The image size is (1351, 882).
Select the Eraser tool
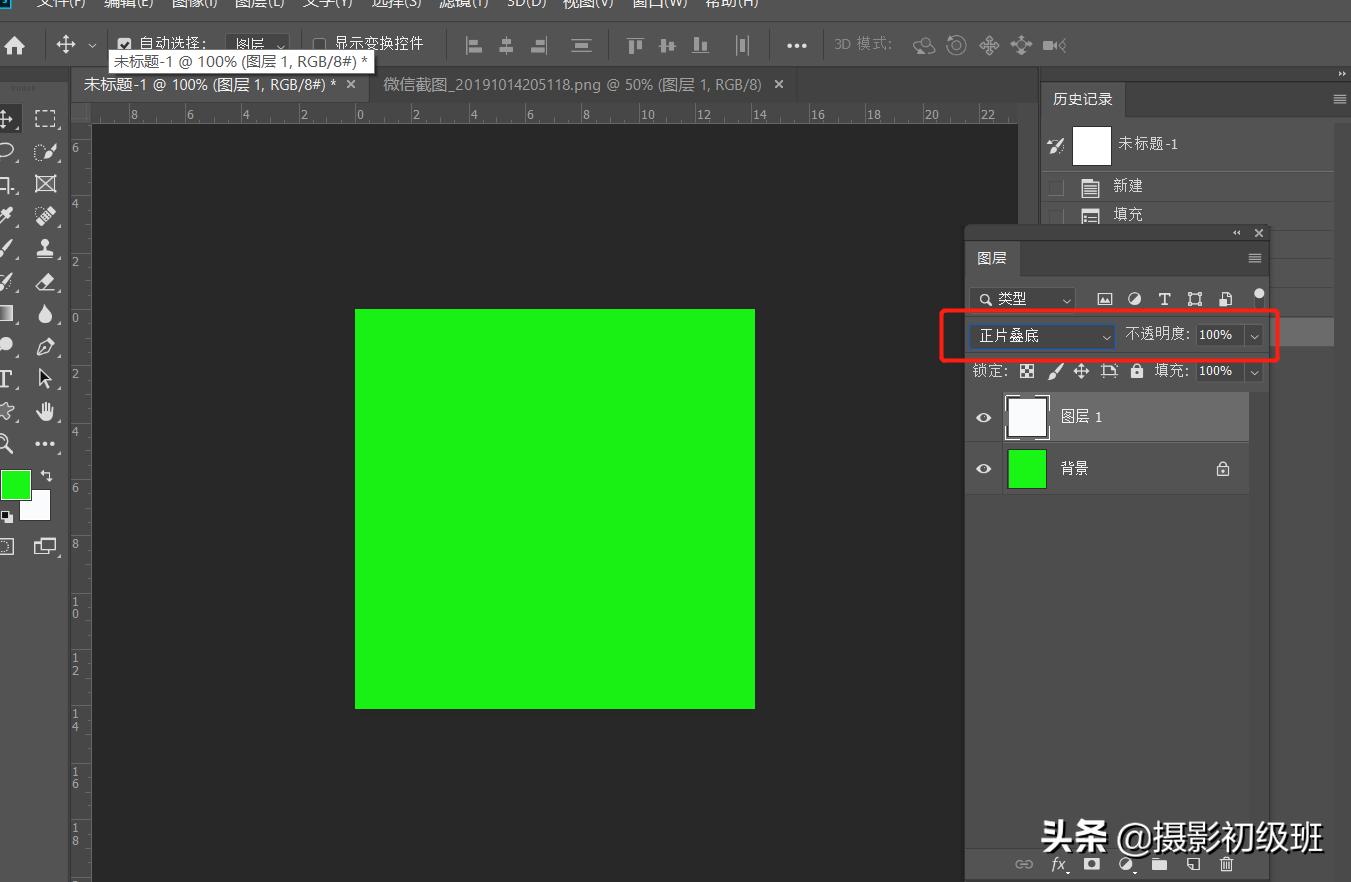point(45,282)
